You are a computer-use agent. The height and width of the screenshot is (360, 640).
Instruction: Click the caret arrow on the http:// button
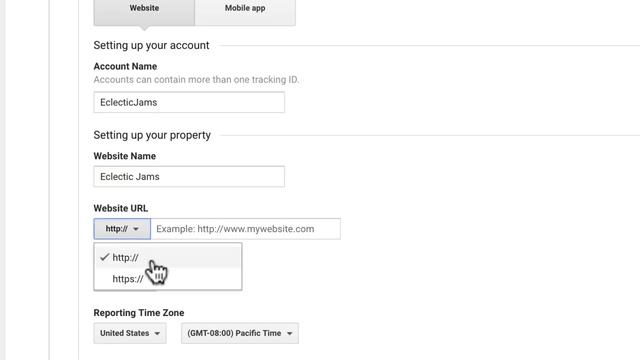tap(136, 229)
